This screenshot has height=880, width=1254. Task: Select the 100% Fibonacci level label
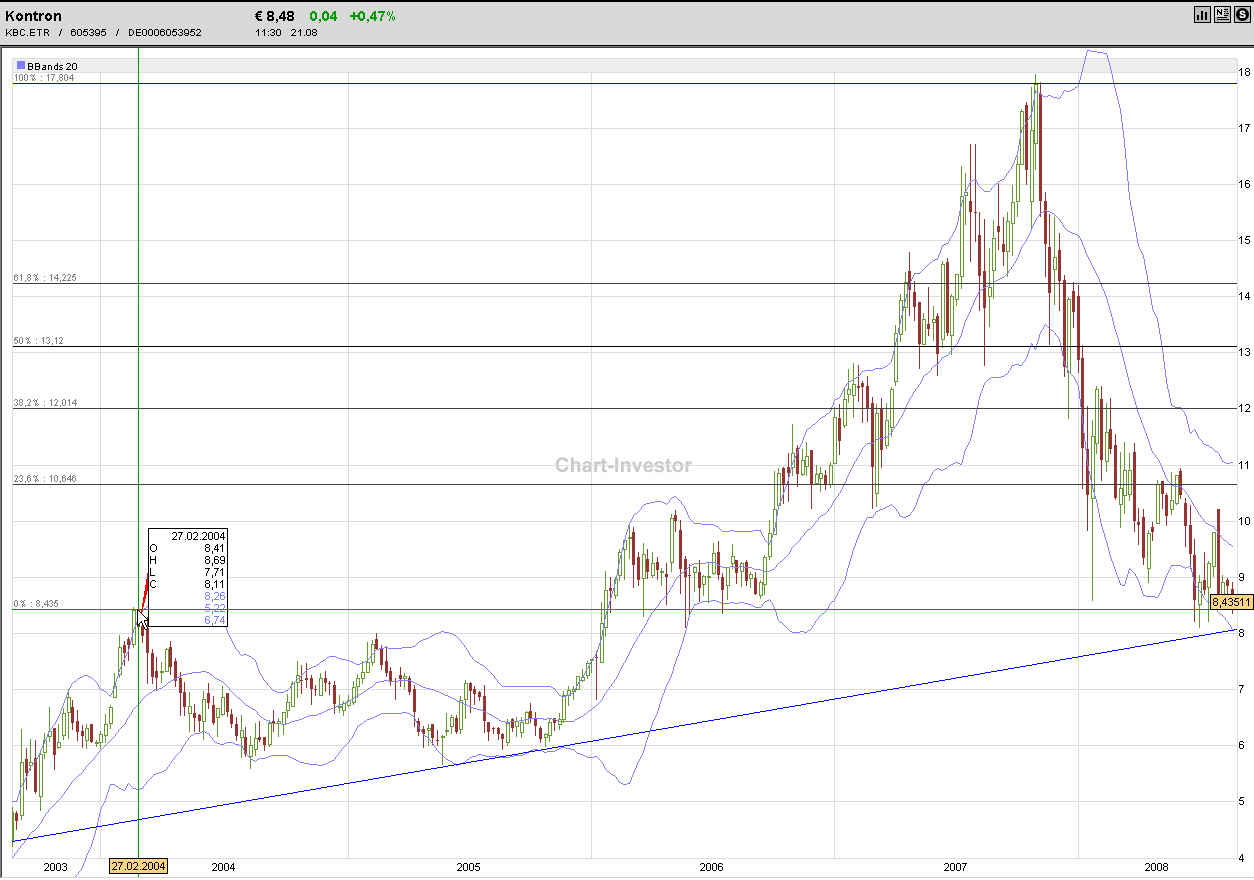(x=44, y=77)
